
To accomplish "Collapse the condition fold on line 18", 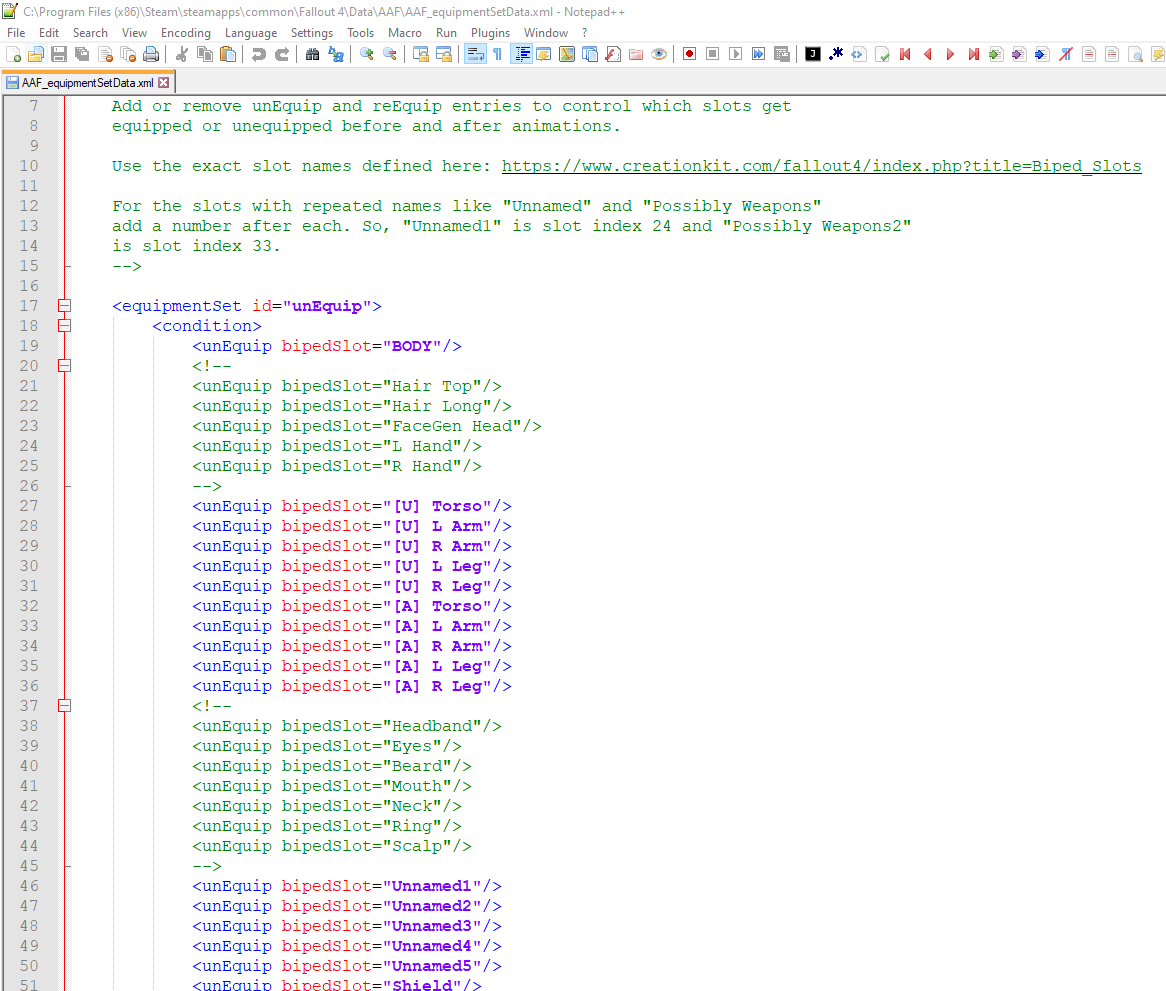I will coord(65,326).
